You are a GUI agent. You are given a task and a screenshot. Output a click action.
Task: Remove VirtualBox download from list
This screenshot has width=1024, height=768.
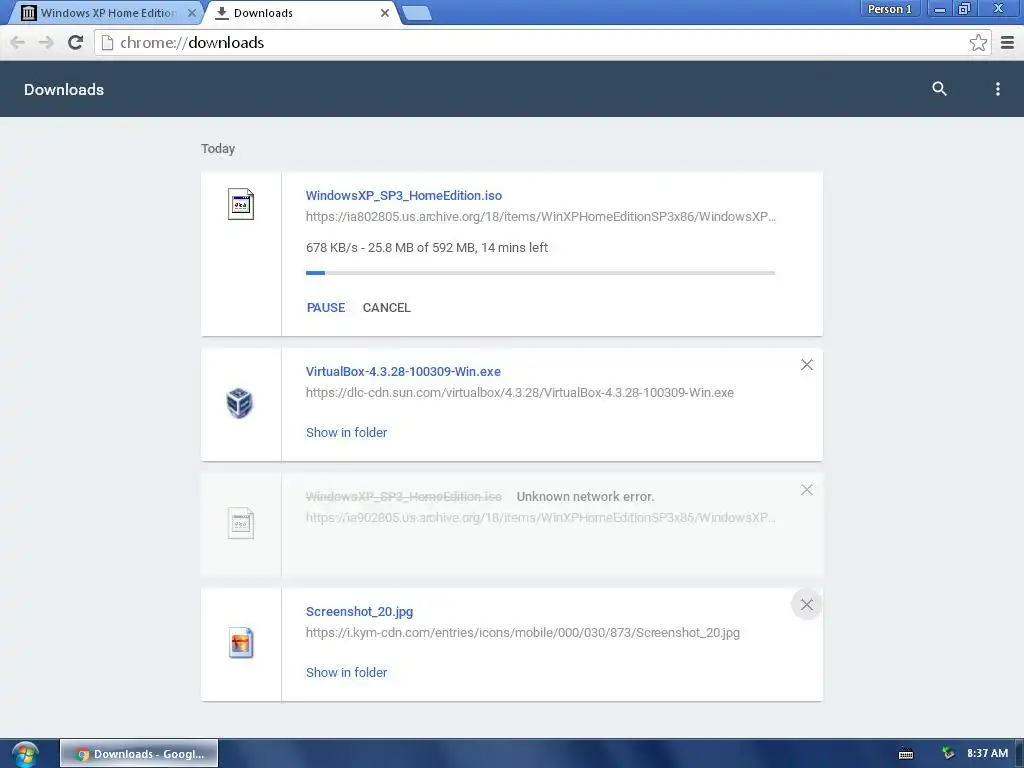coord(807,365)
